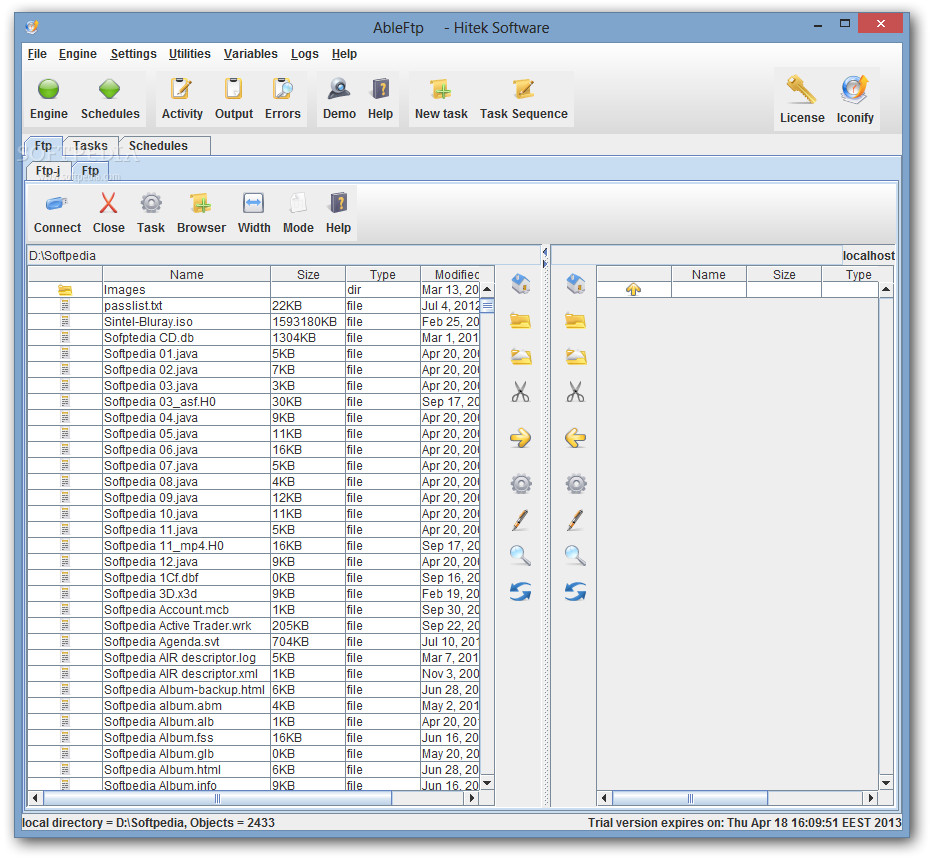This screenshot has height=858, width=930.
Task: Open the File menu
Action: coord(37,54)
